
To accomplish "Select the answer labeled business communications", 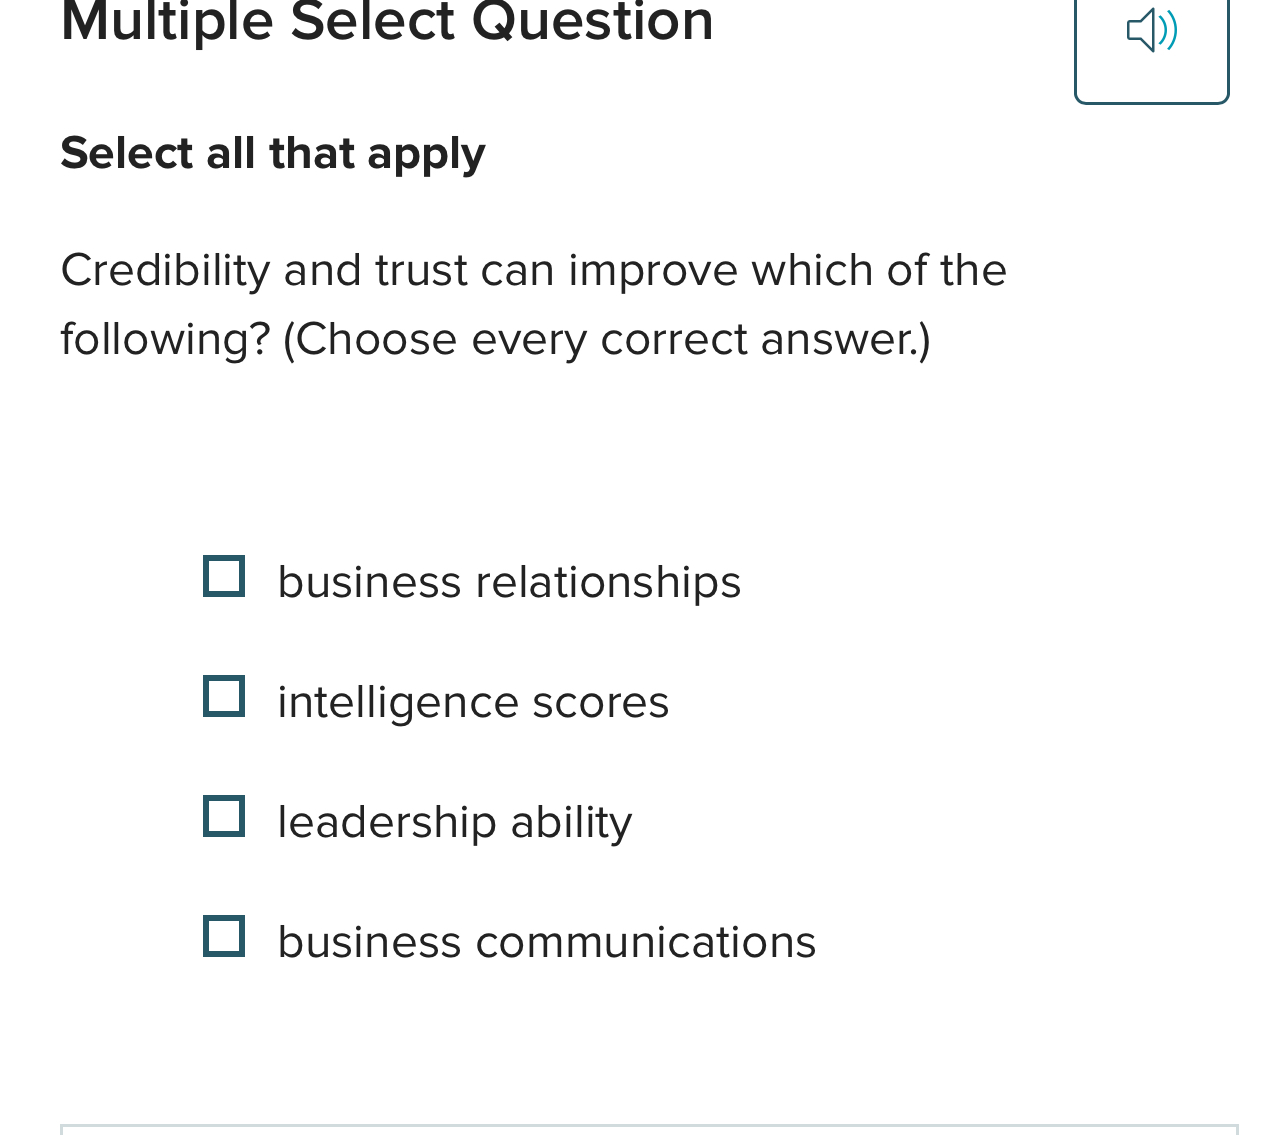I will 546,941.
